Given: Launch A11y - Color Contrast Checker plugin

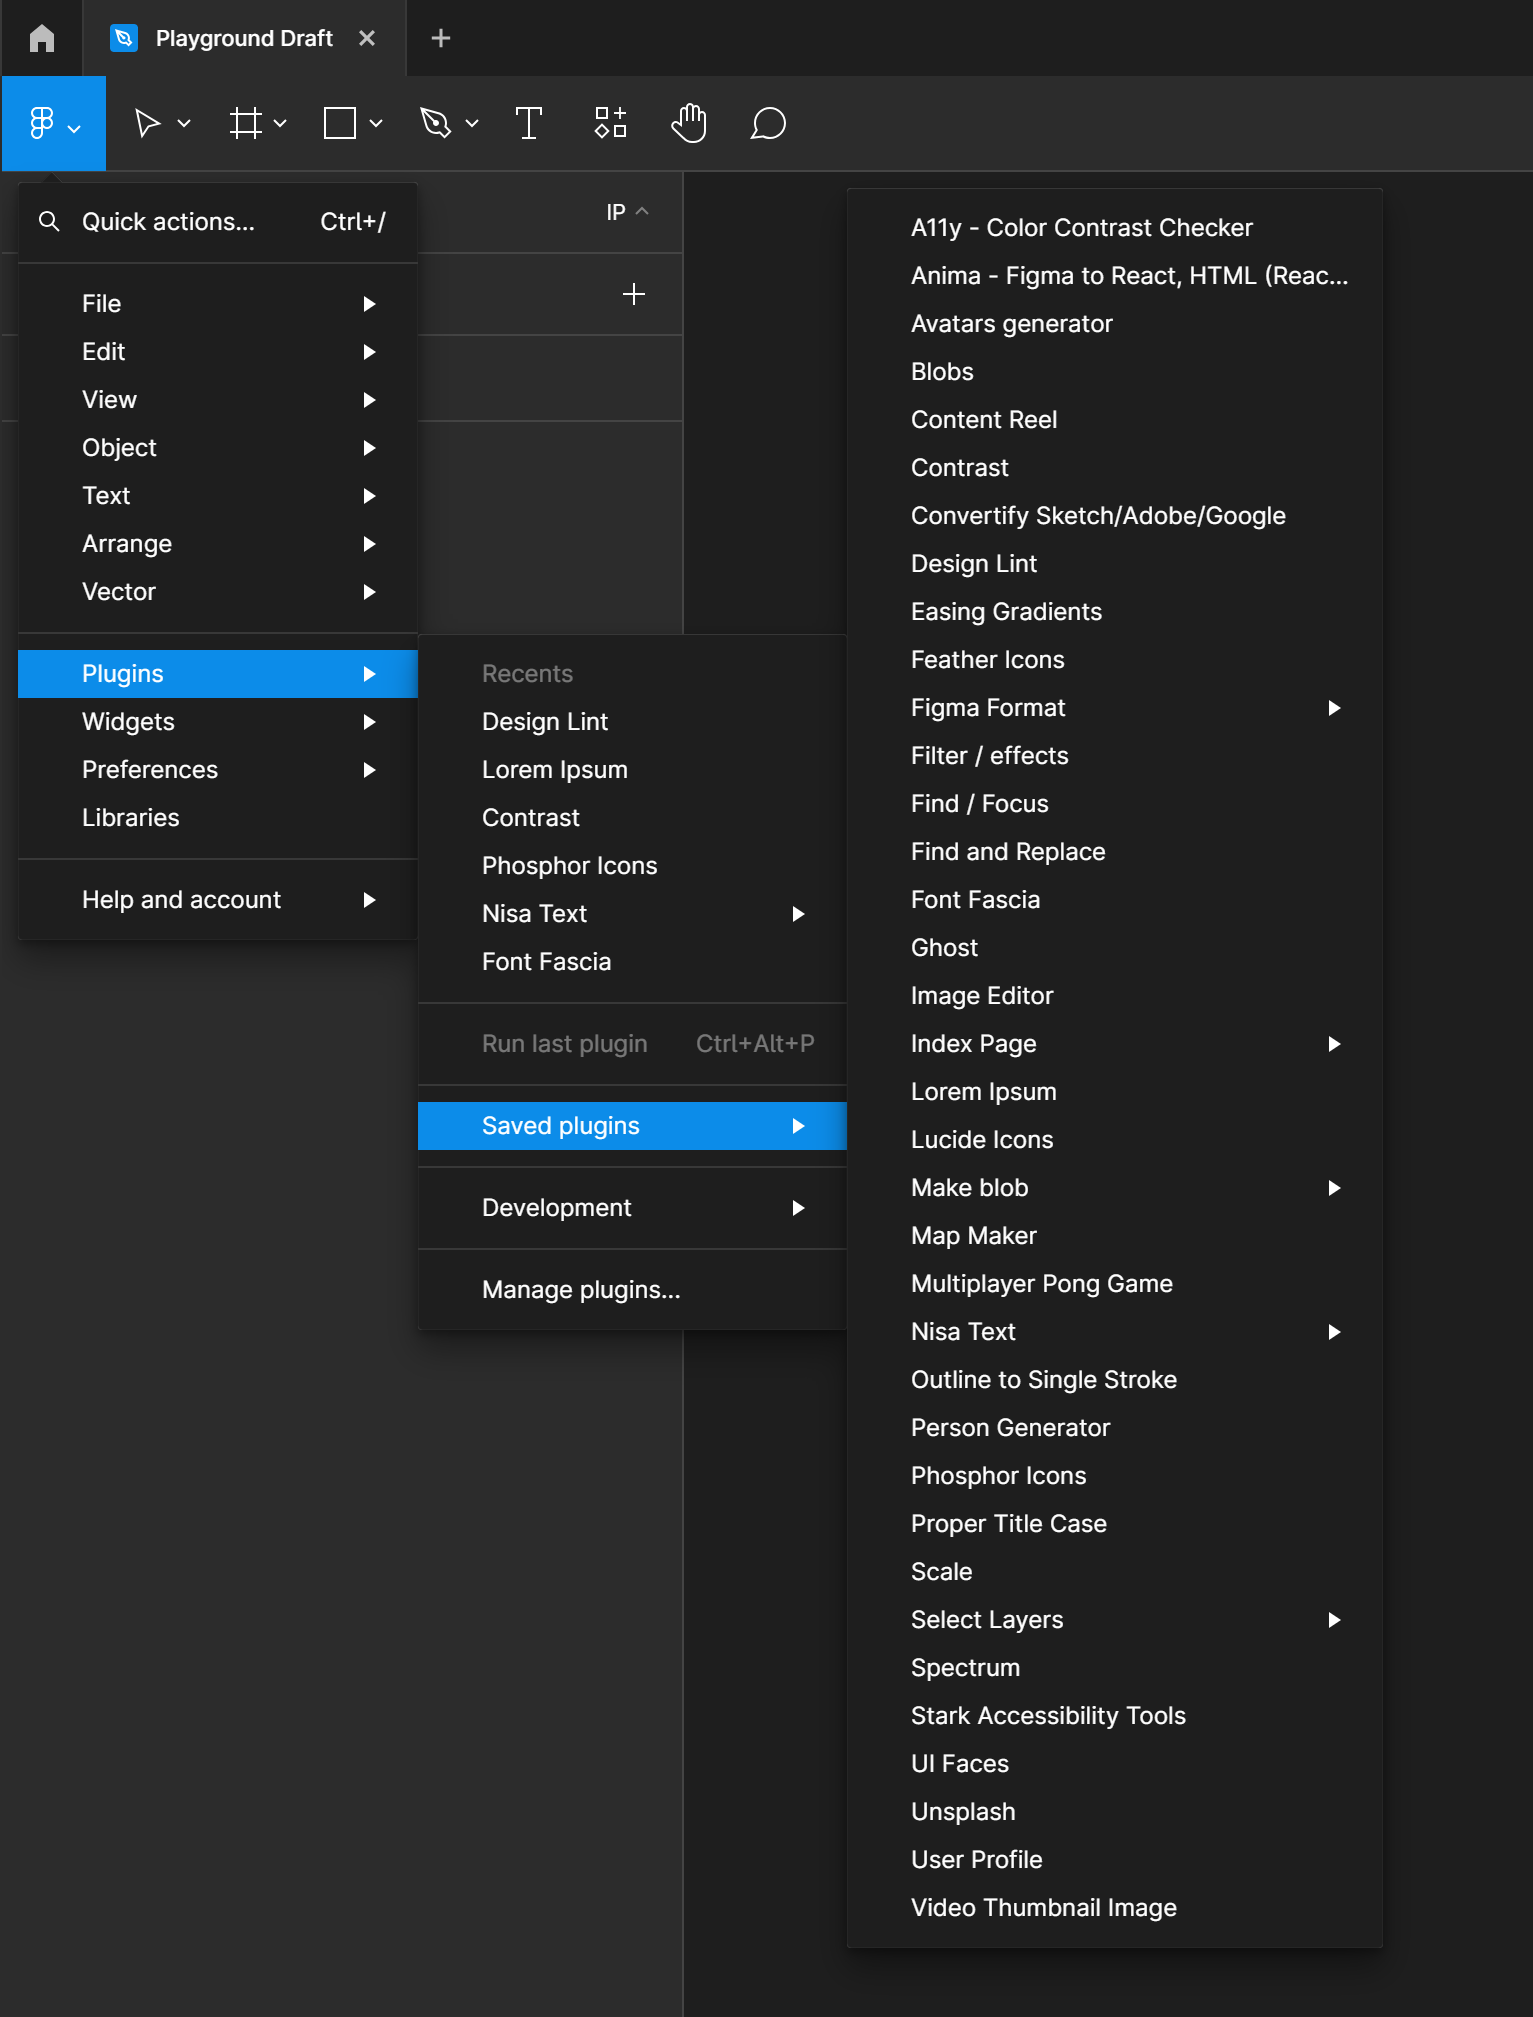Looking at the screenshot, I should point(1115,227).
